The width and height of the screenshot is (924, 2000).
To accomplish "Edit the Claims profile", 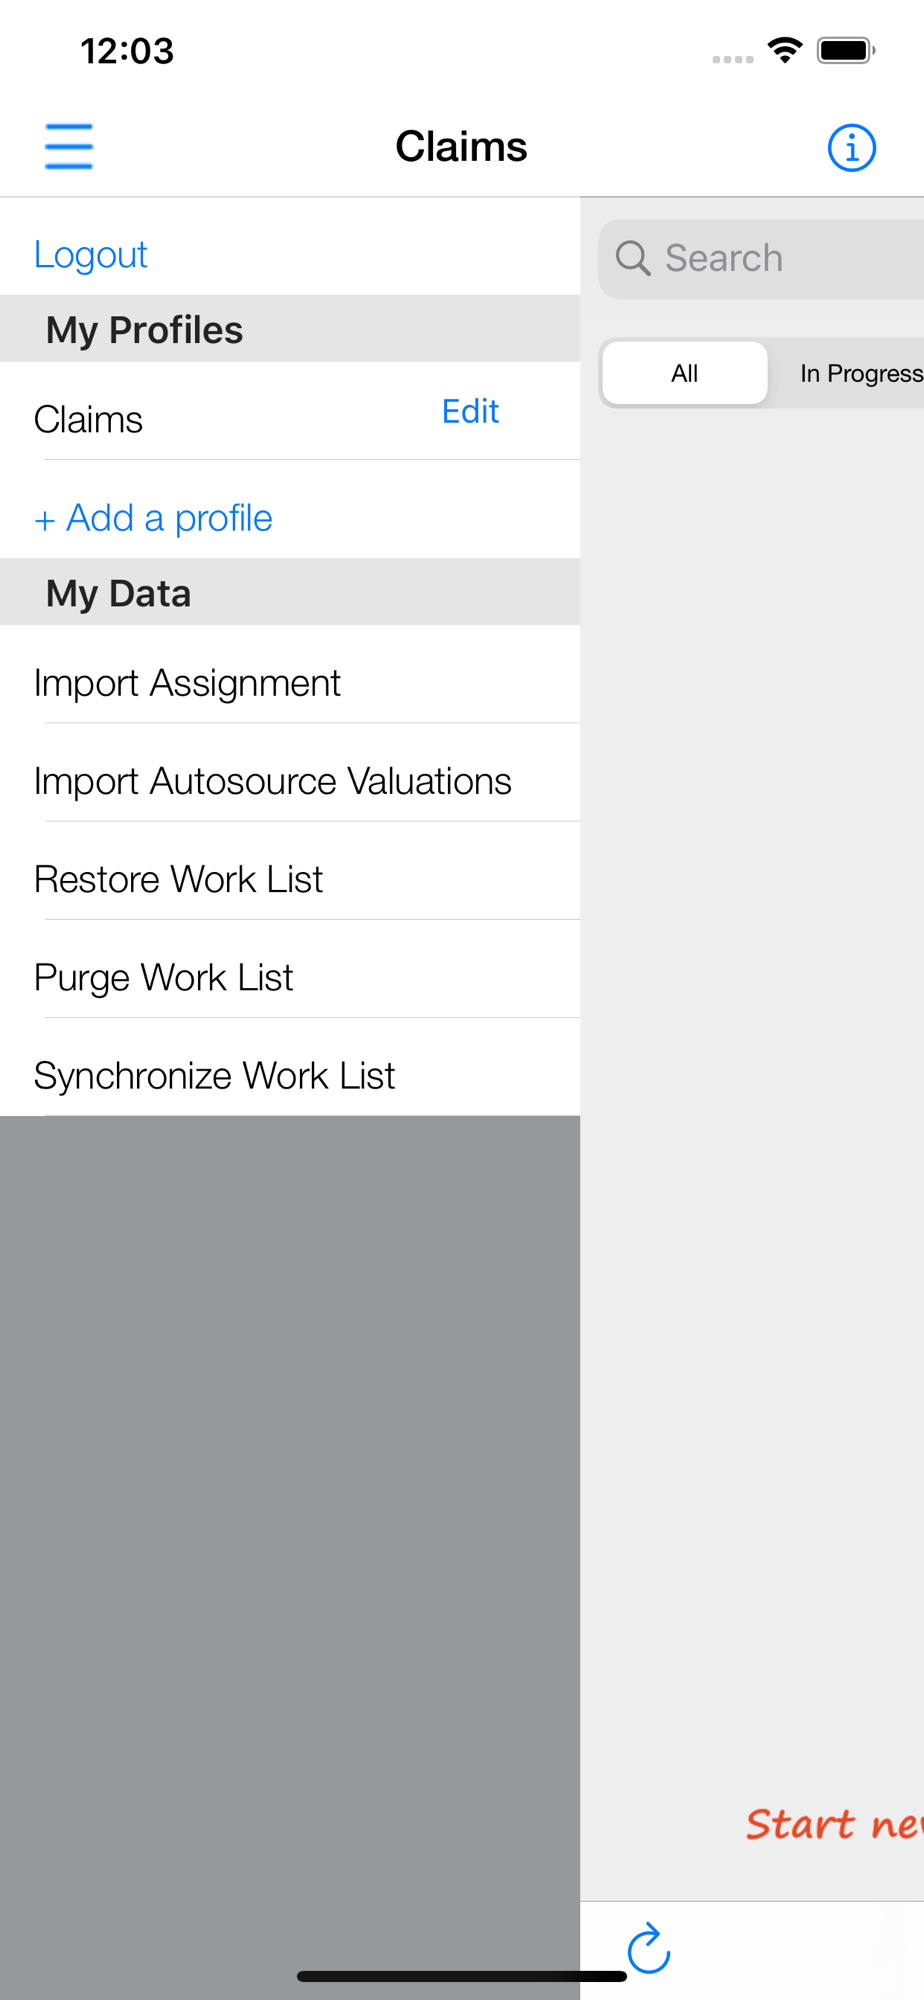I will pyautogui.click(x=470, y=412).
